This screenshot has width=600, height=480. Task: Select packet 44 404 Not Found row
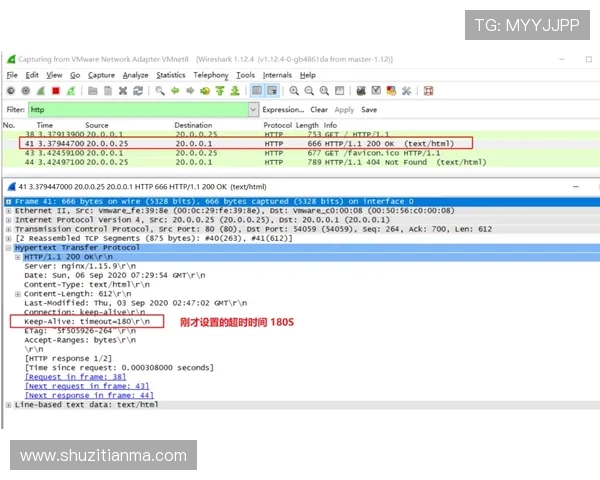pos(301,162)
